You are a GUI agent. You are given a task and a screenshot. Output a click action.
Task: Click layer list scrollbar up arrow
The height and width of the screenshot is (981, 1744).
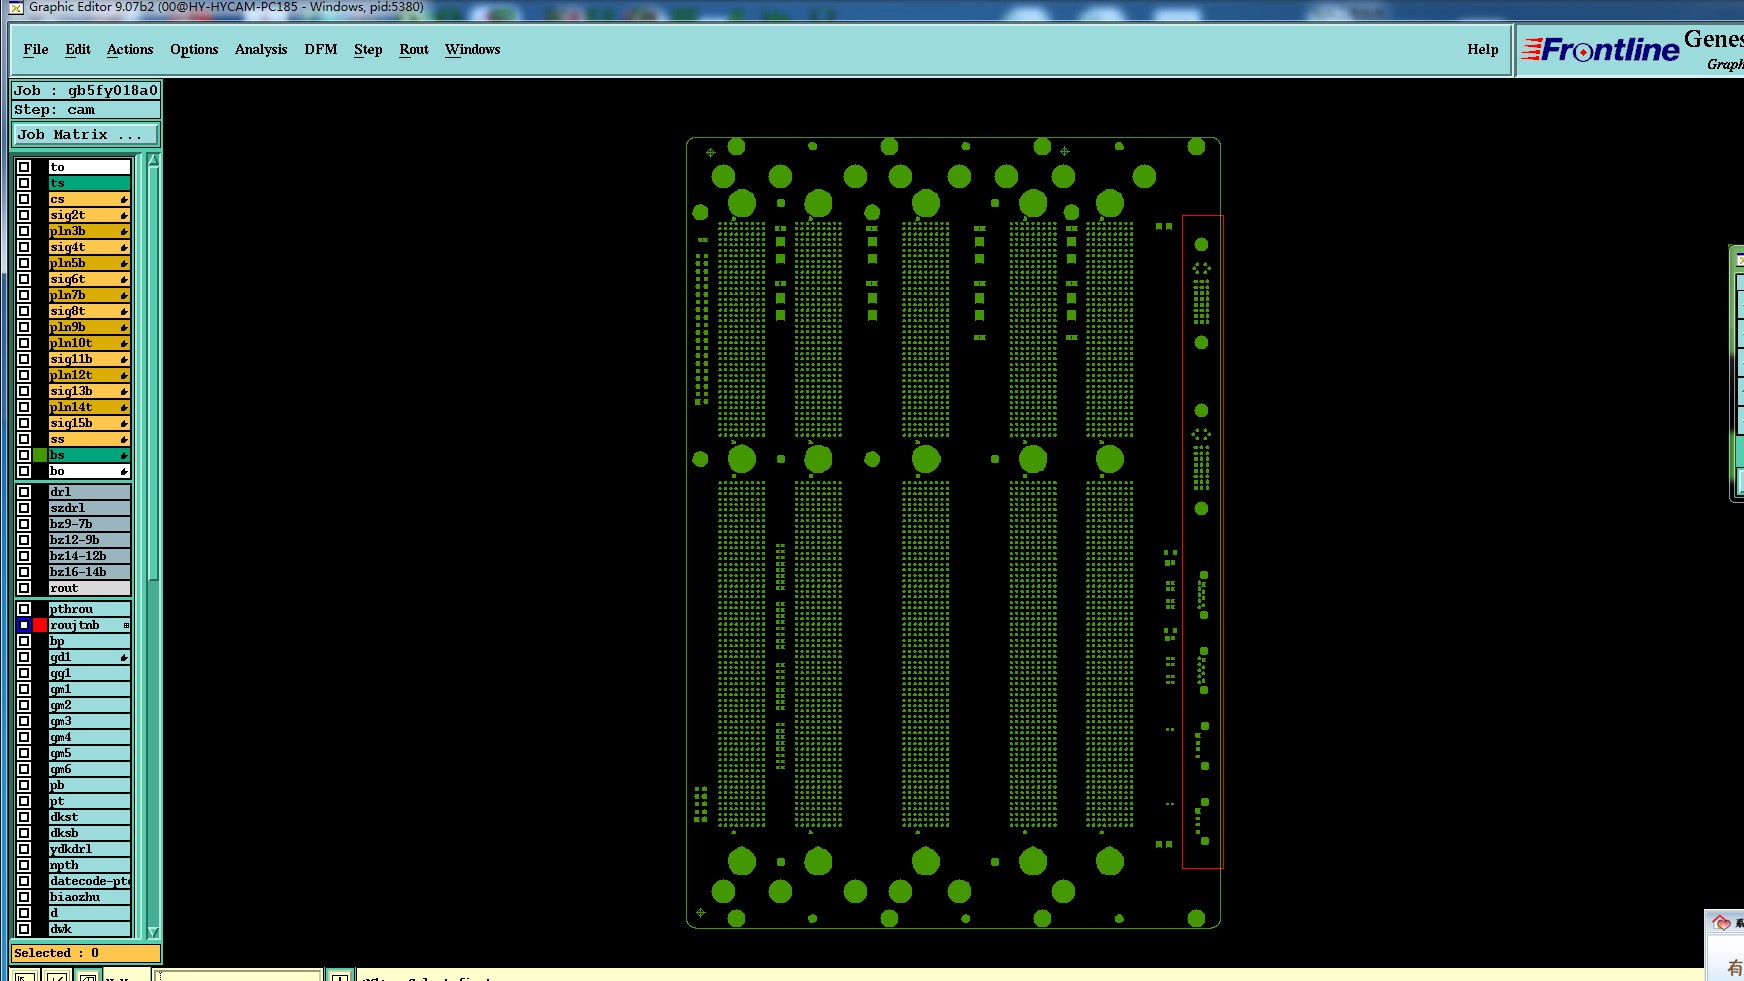[154, 160]
